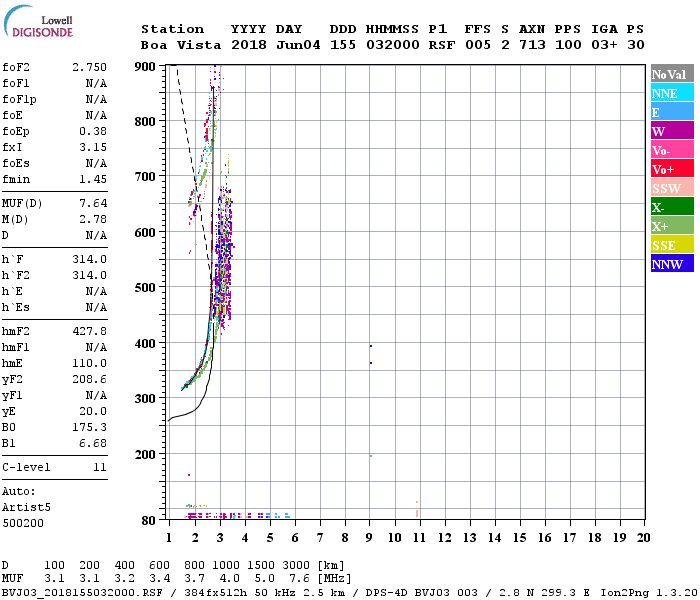Click the hmF2 value 427.8
The height and width of the screenshot is (600, 700).
pos(89,331)
